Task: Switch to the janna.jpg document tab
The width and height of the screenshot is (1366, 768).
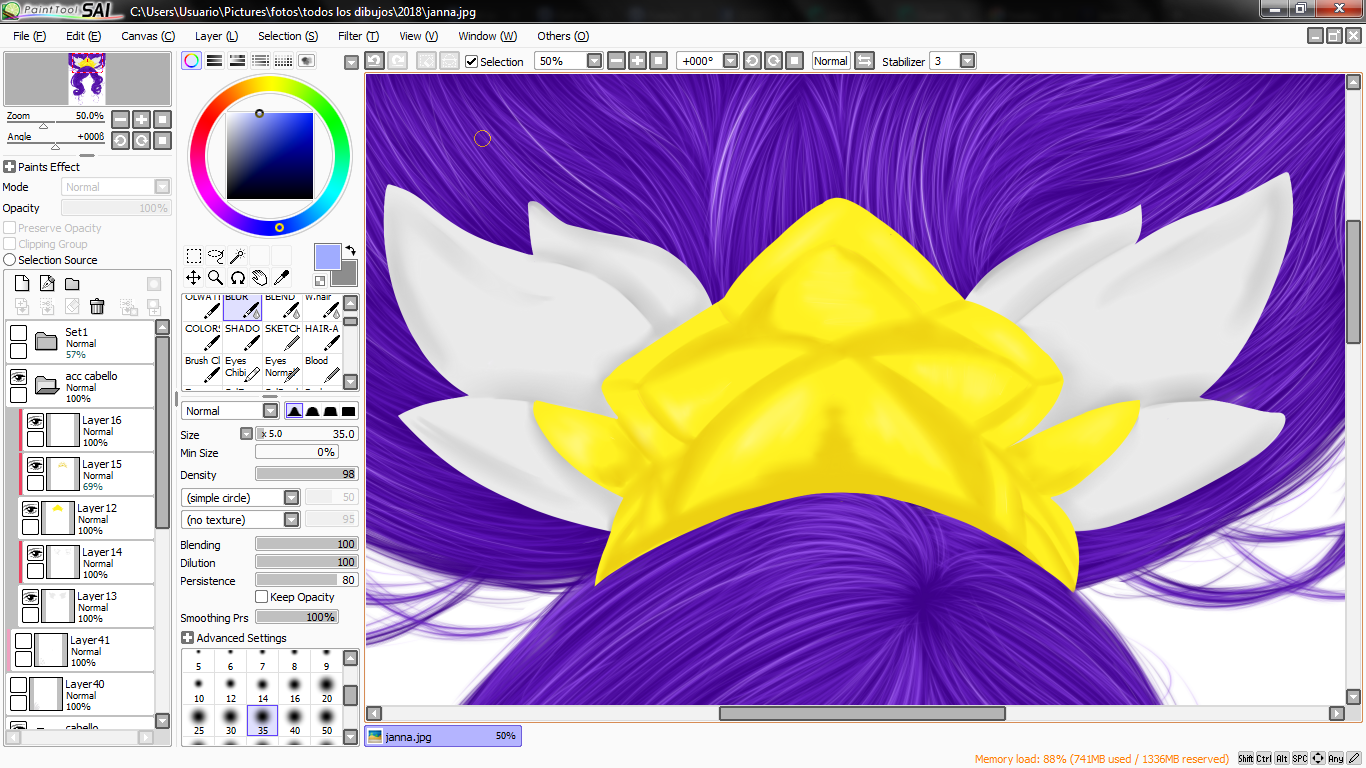Action: pyautogui.click(x=443, y=736)
